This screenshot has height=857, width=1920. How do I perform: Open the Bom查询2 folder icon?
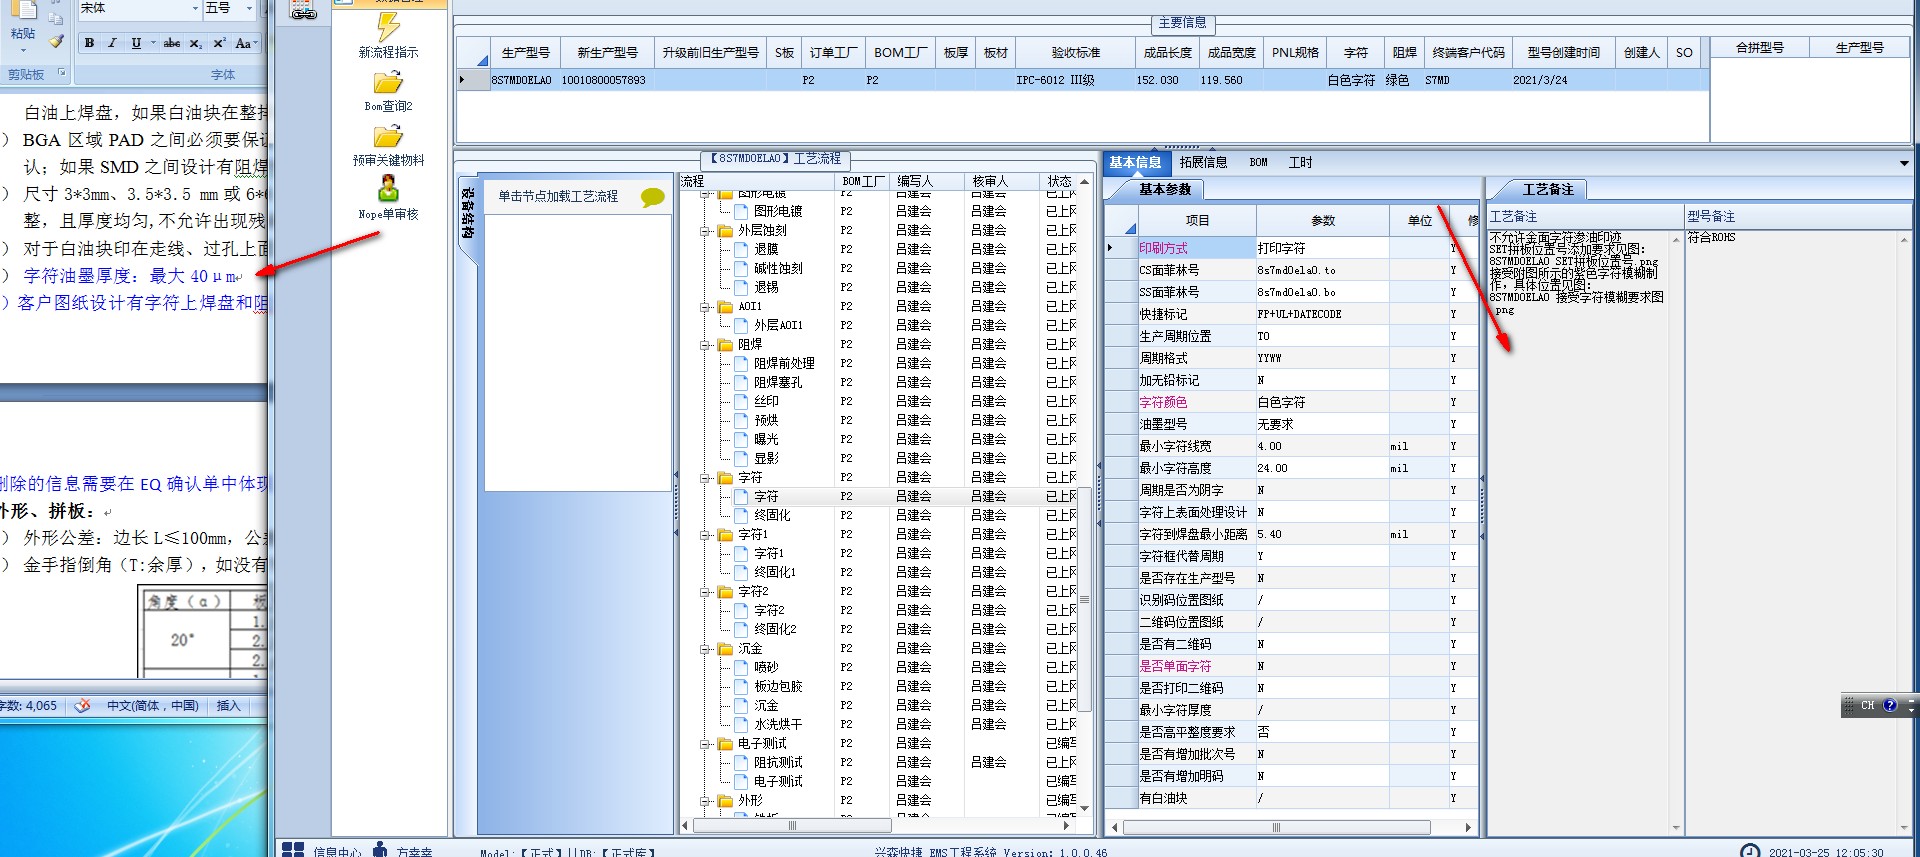click(x=388, y=82)
